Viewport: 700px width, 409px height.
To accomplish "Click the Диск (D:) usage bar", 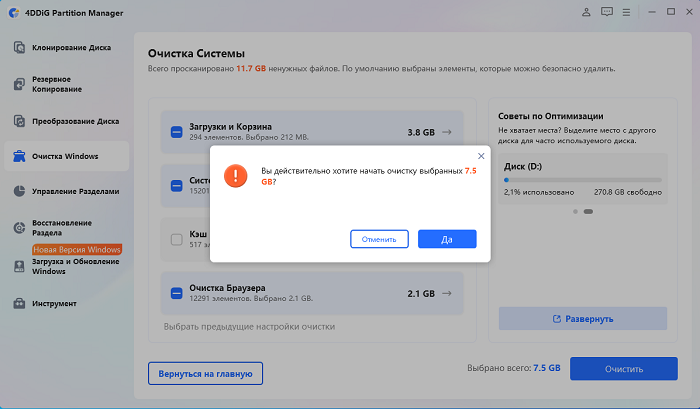I will pos(583,180).
